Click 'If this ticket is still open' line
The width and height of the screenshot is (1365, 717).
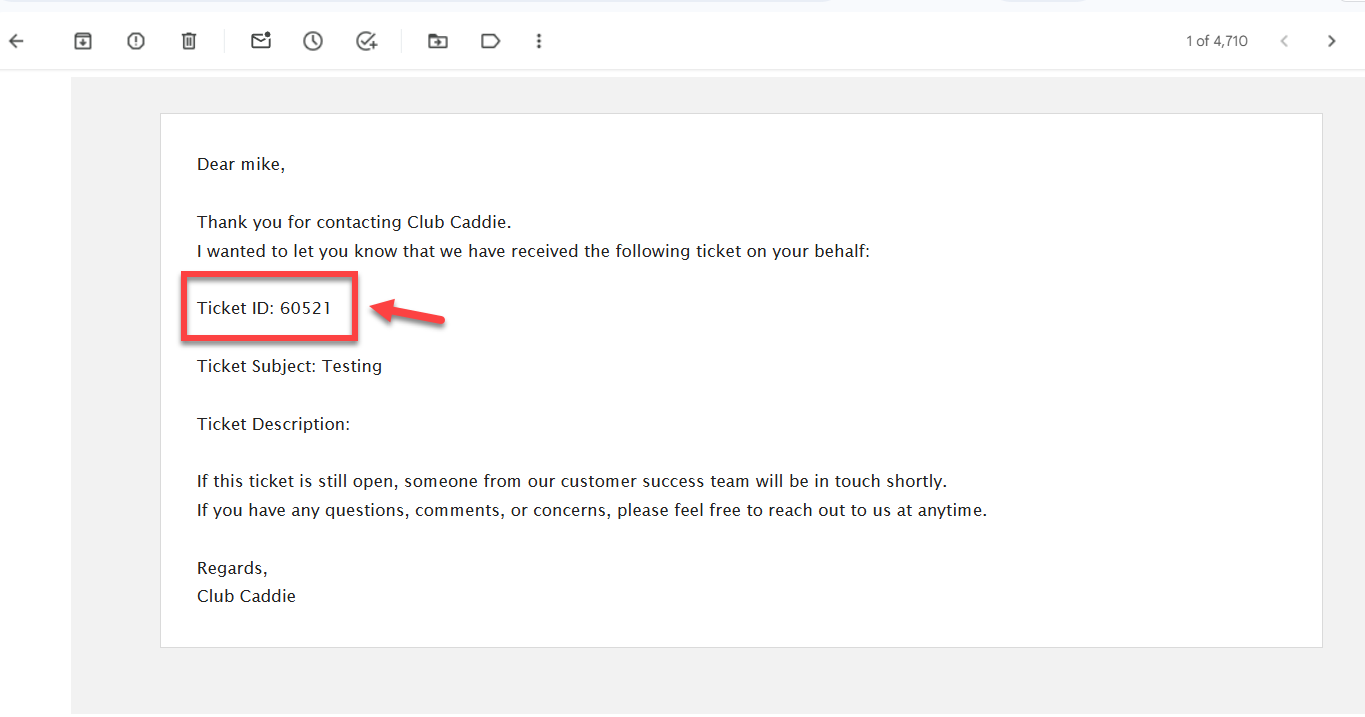pyautogui.click(x=572, y=481)
